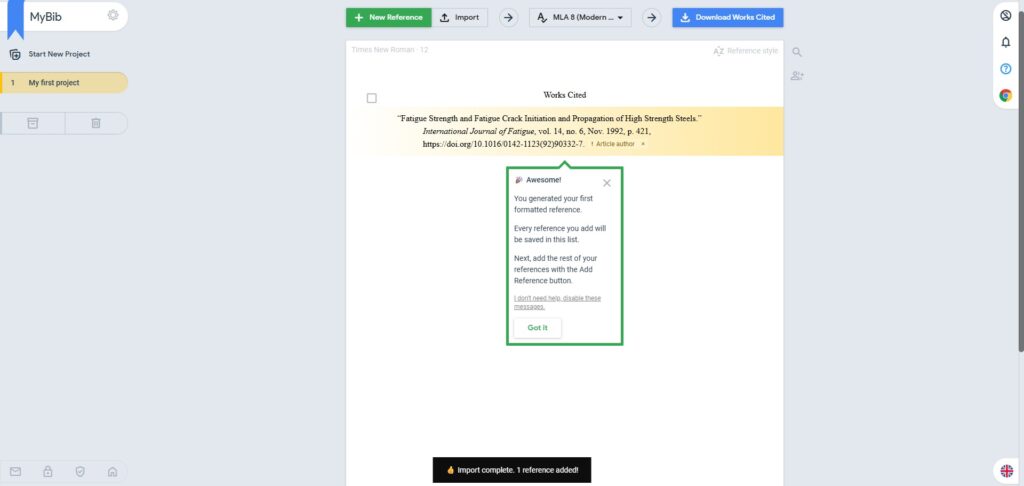Tick the select-all checkbox beside Works Cited

coord(372,98)
